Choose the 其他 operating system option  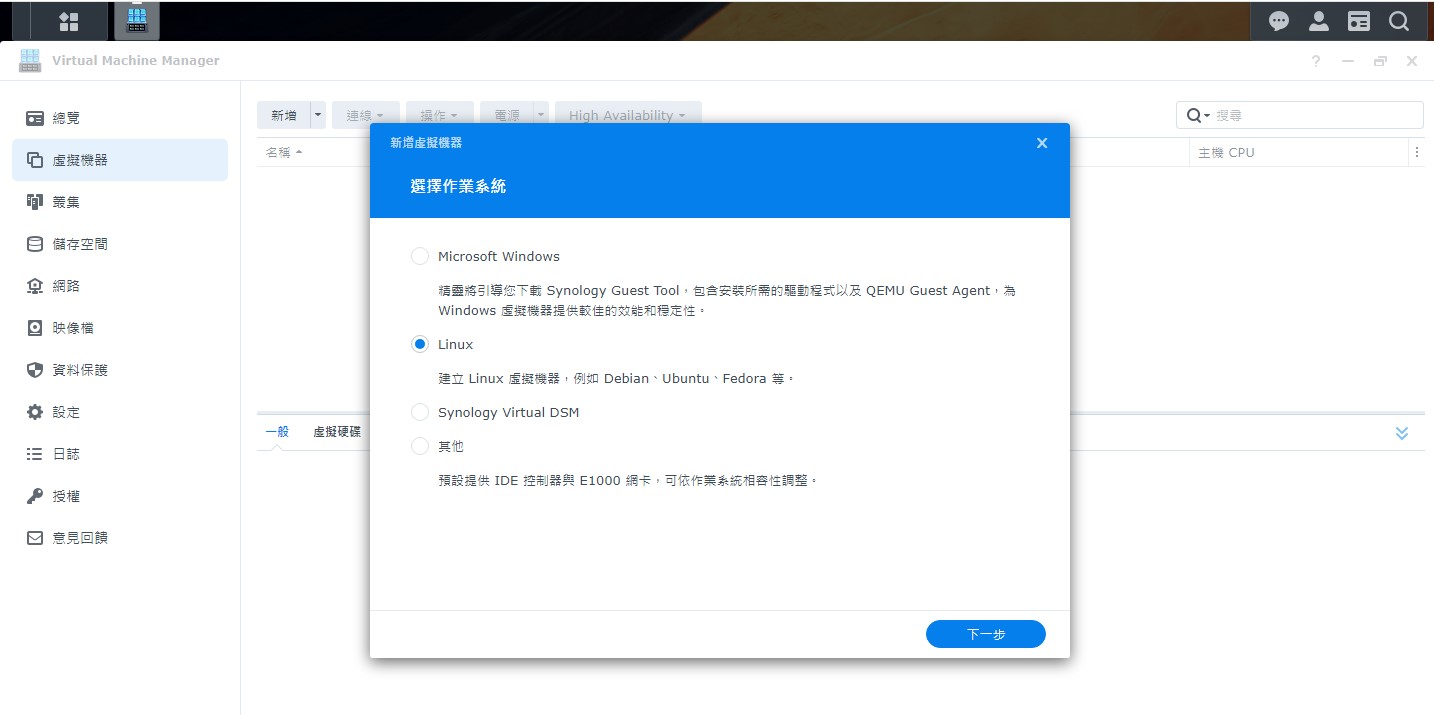click(420, 446)
